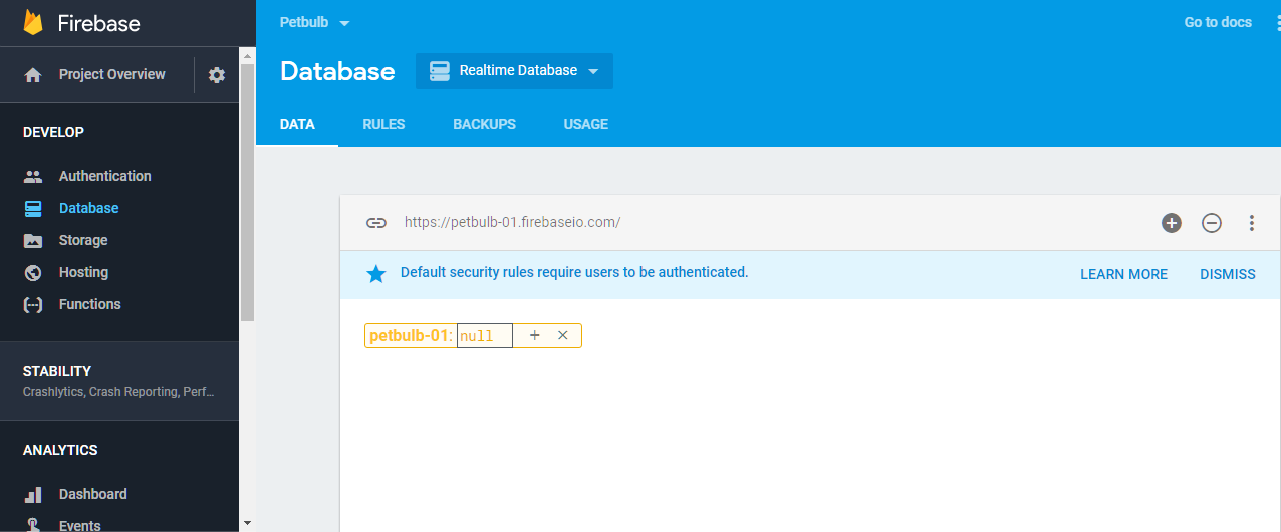This screenshot has width=1281, height=532.
Task: Click the Storage image icon
Action: click(x=33, y=241)
